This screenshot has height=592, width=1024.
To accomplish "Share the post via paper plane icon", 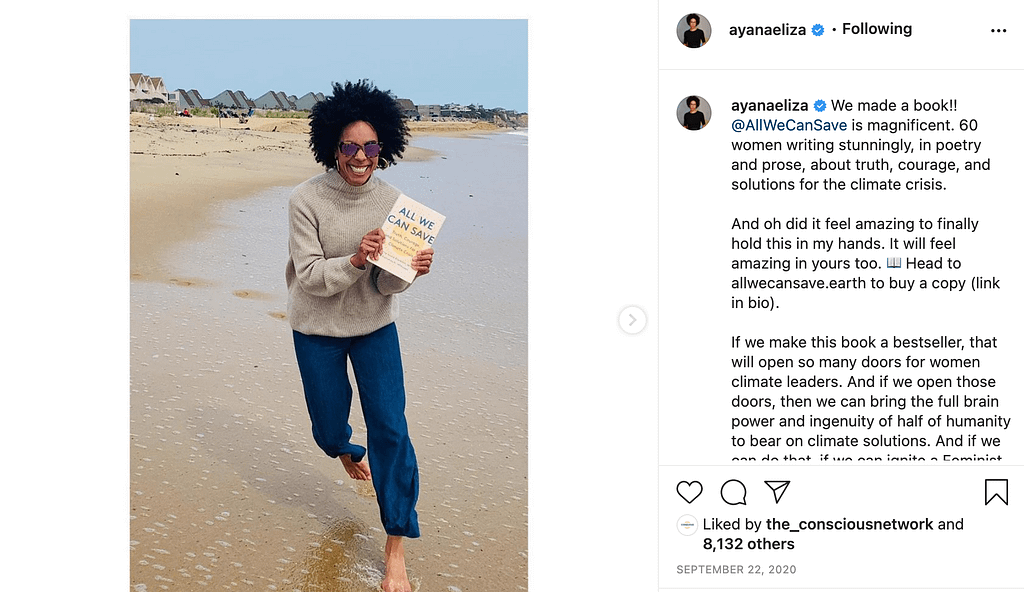I will 777,491.
